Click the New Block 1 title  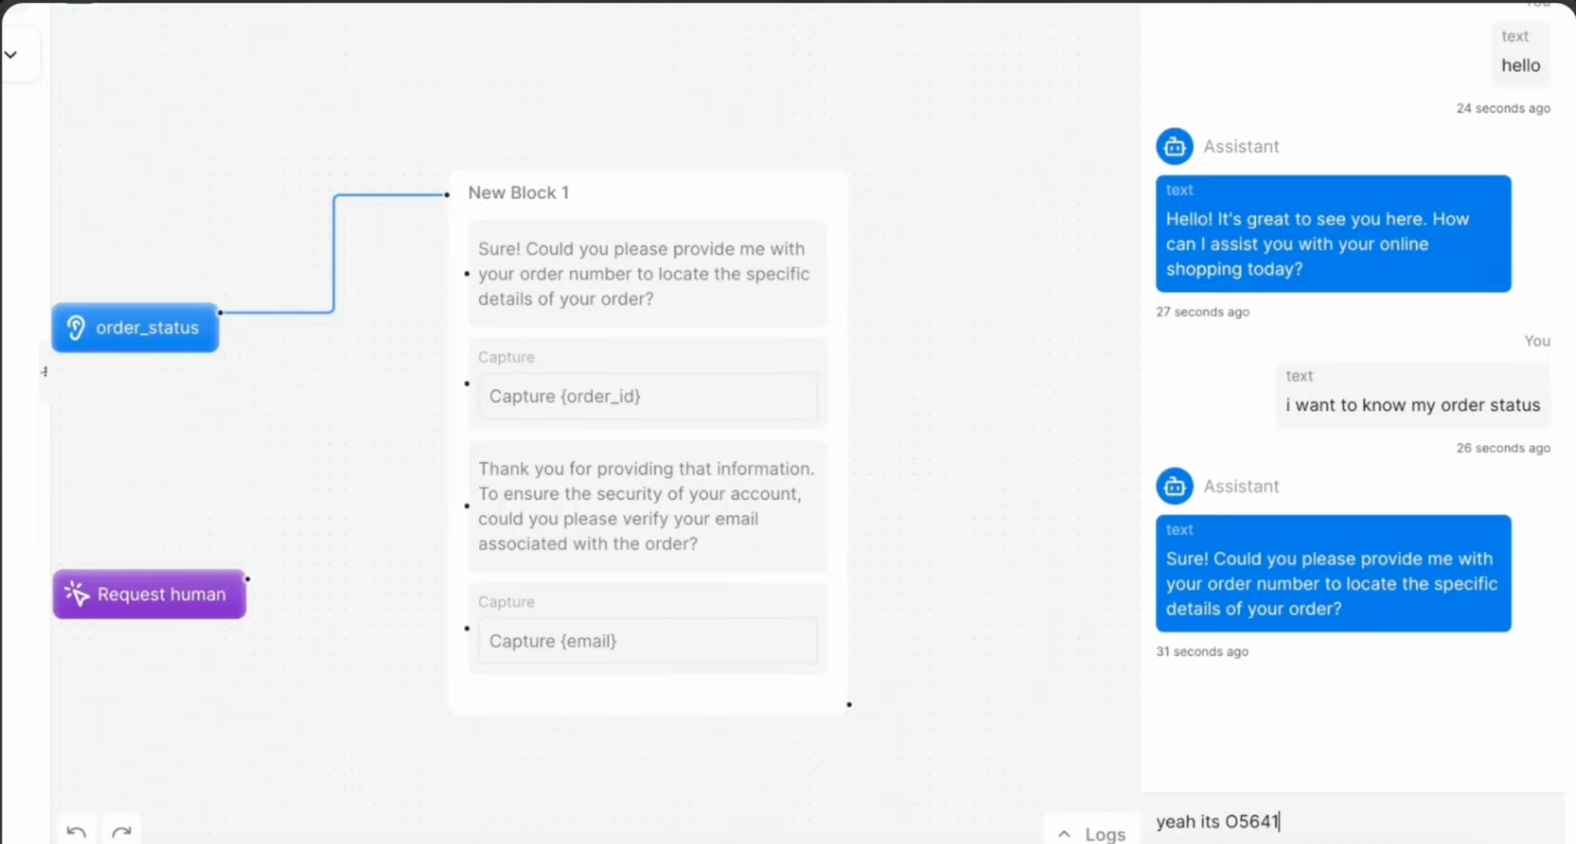tap(518, 193)
